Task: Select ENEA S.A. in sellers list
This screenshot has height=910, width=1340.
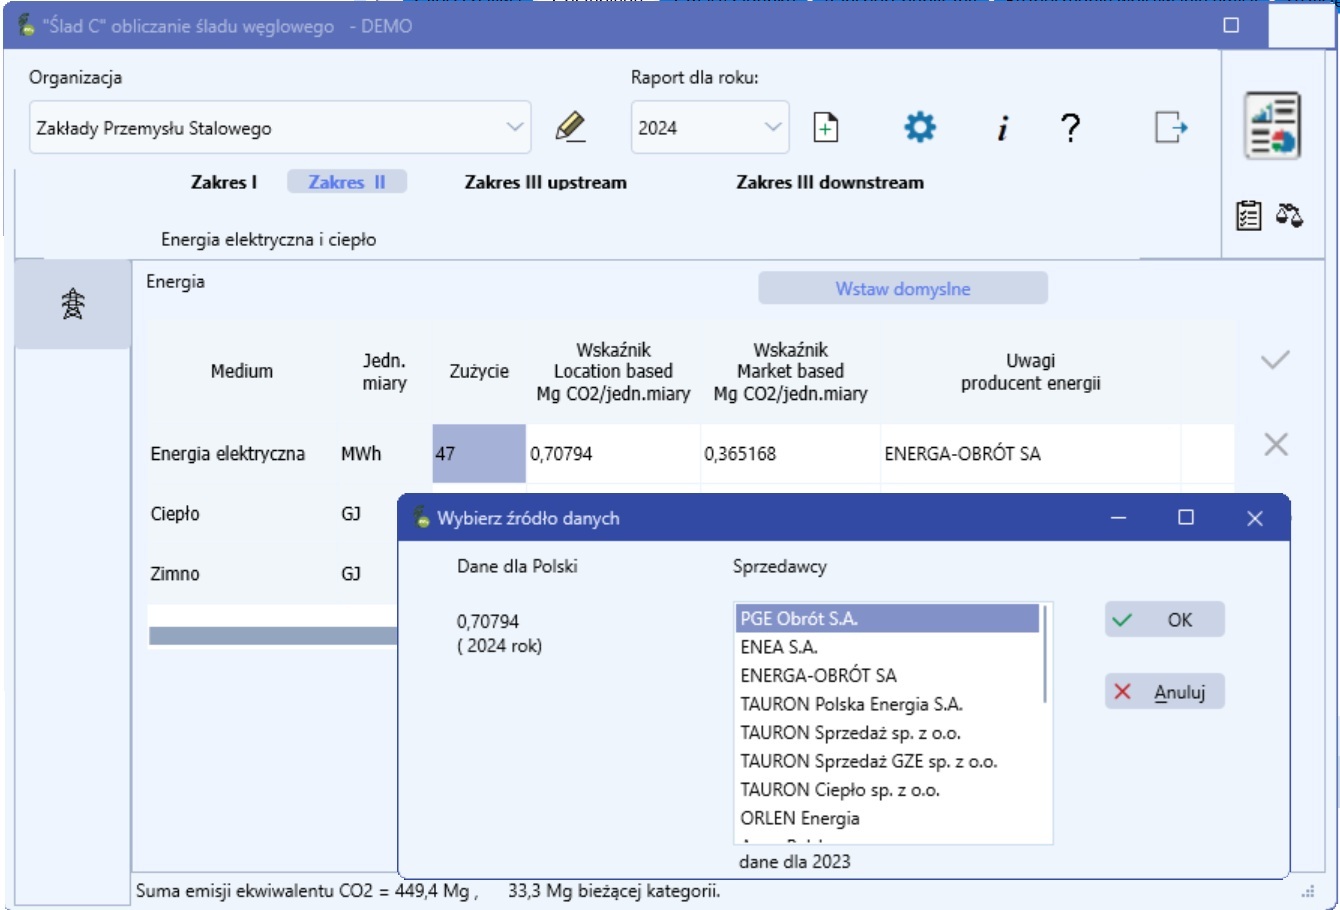Action: point(888,647)
